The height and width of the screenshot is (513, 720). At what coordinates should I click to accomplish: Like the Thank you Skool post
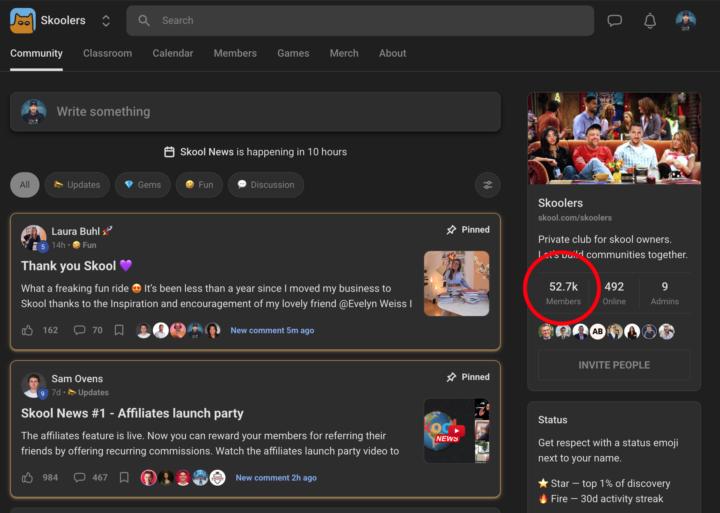[28, 330]
